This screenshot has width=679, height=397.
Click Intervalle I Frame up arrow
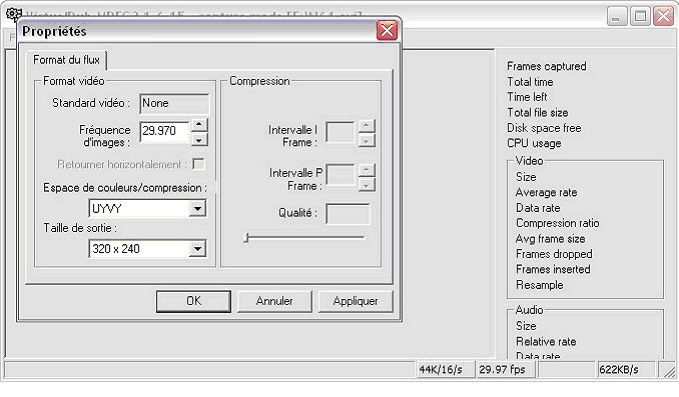point(366,126)
